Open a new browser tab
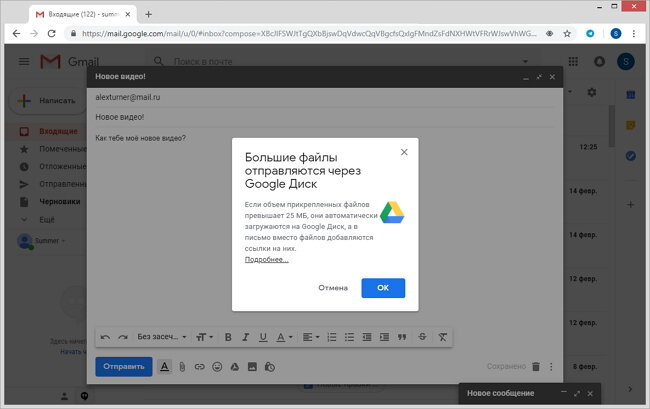The width and height of the screenshot is (650, 409). pos(148,15)
